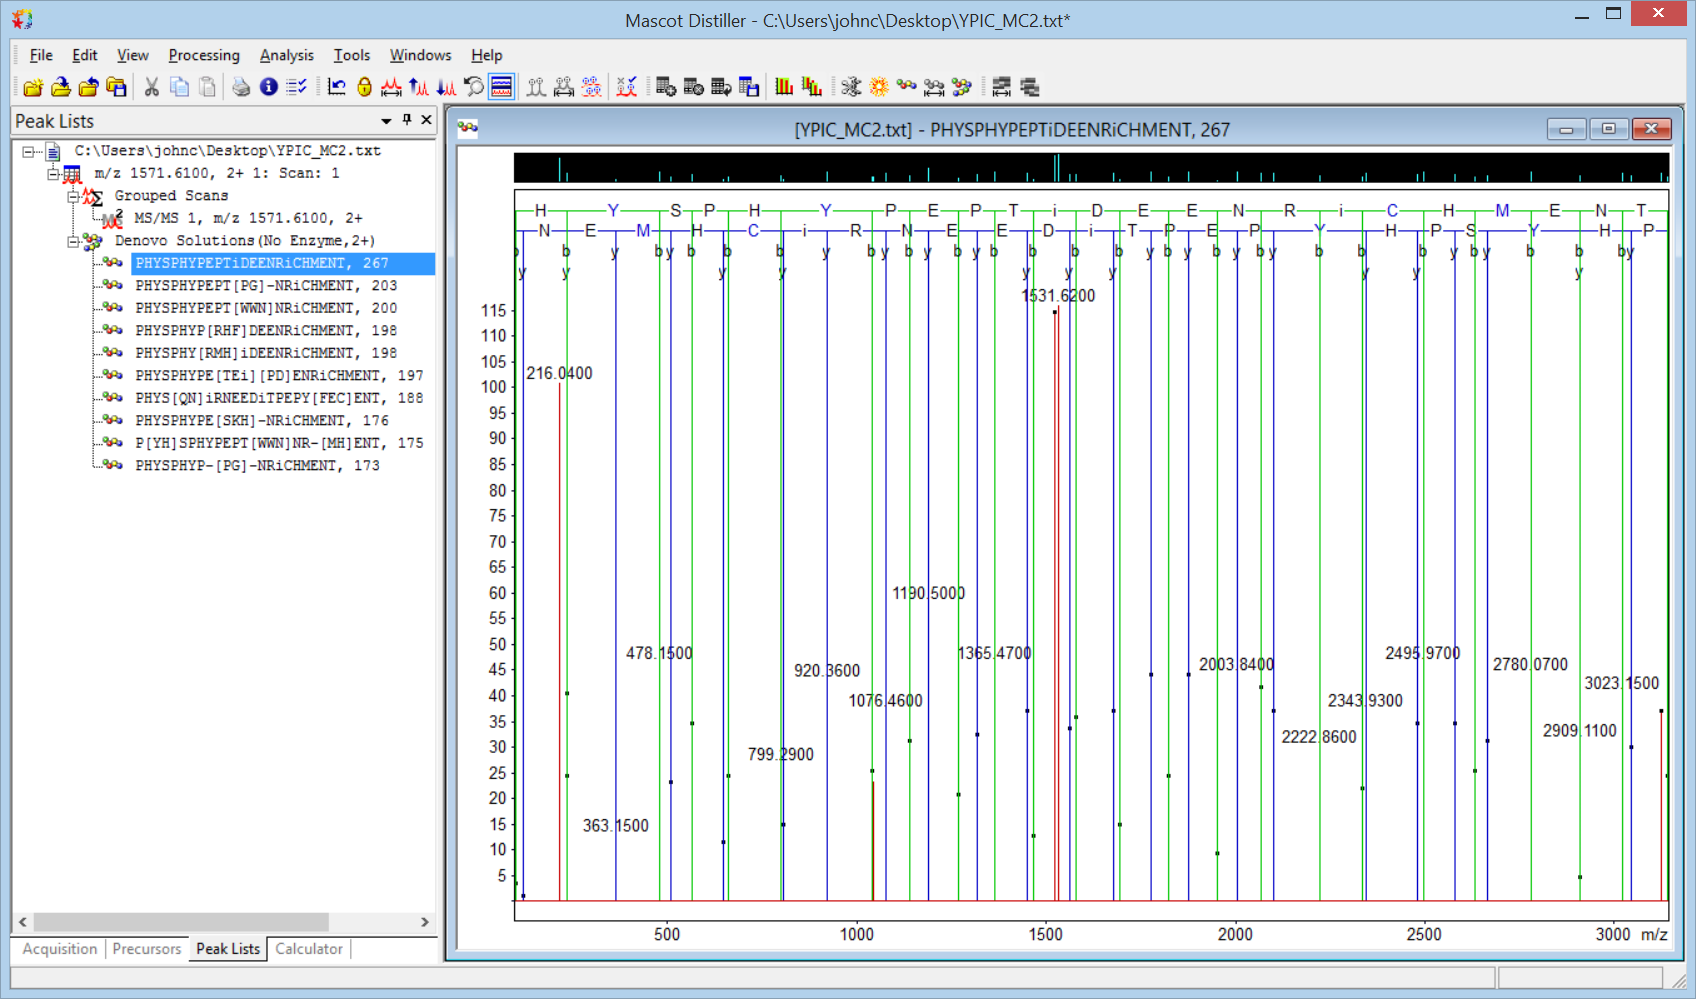Select solution PHYSPHYPE[SKH]-NRiCHMENT, 176
Viewport: 1696px width, 999px height.
point(262,421)
